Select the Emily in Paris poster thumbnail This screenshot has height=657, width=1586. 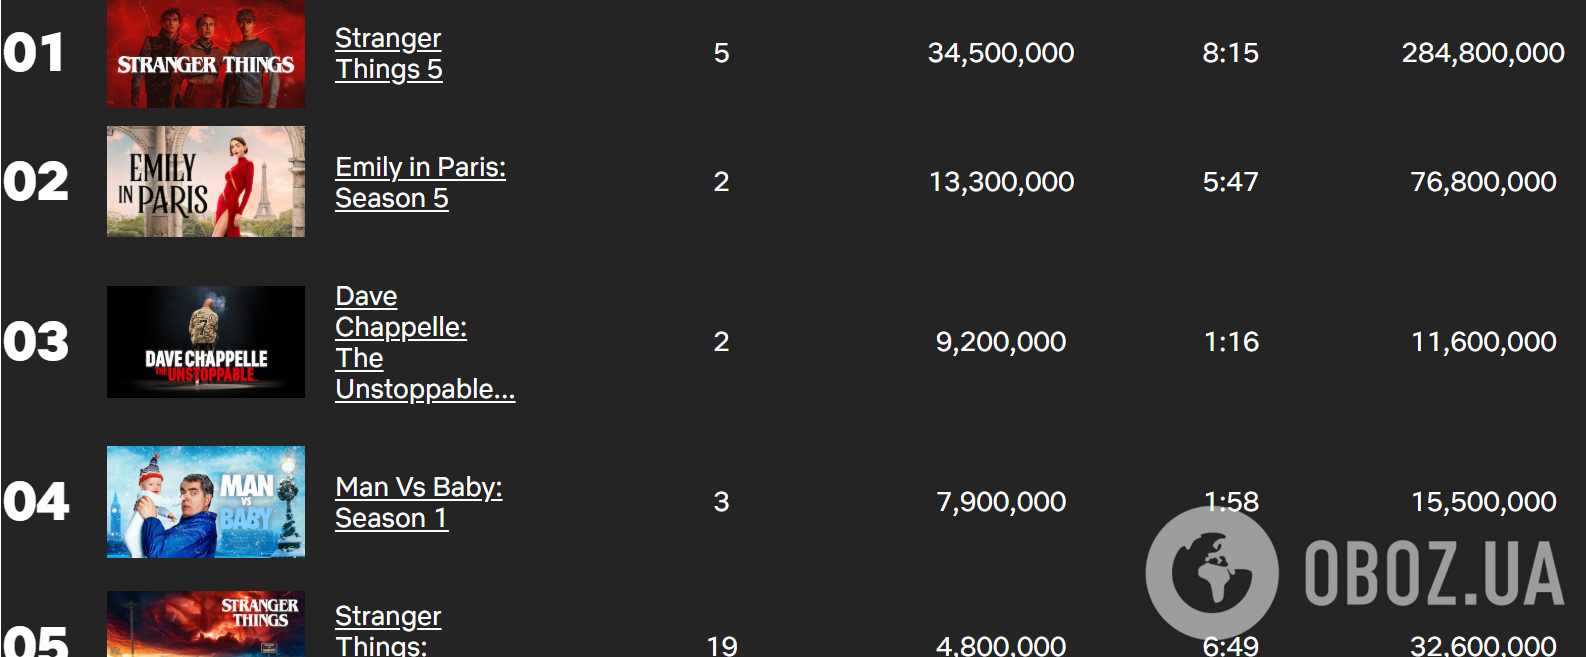pyautogui.click(x=206, y=181)
